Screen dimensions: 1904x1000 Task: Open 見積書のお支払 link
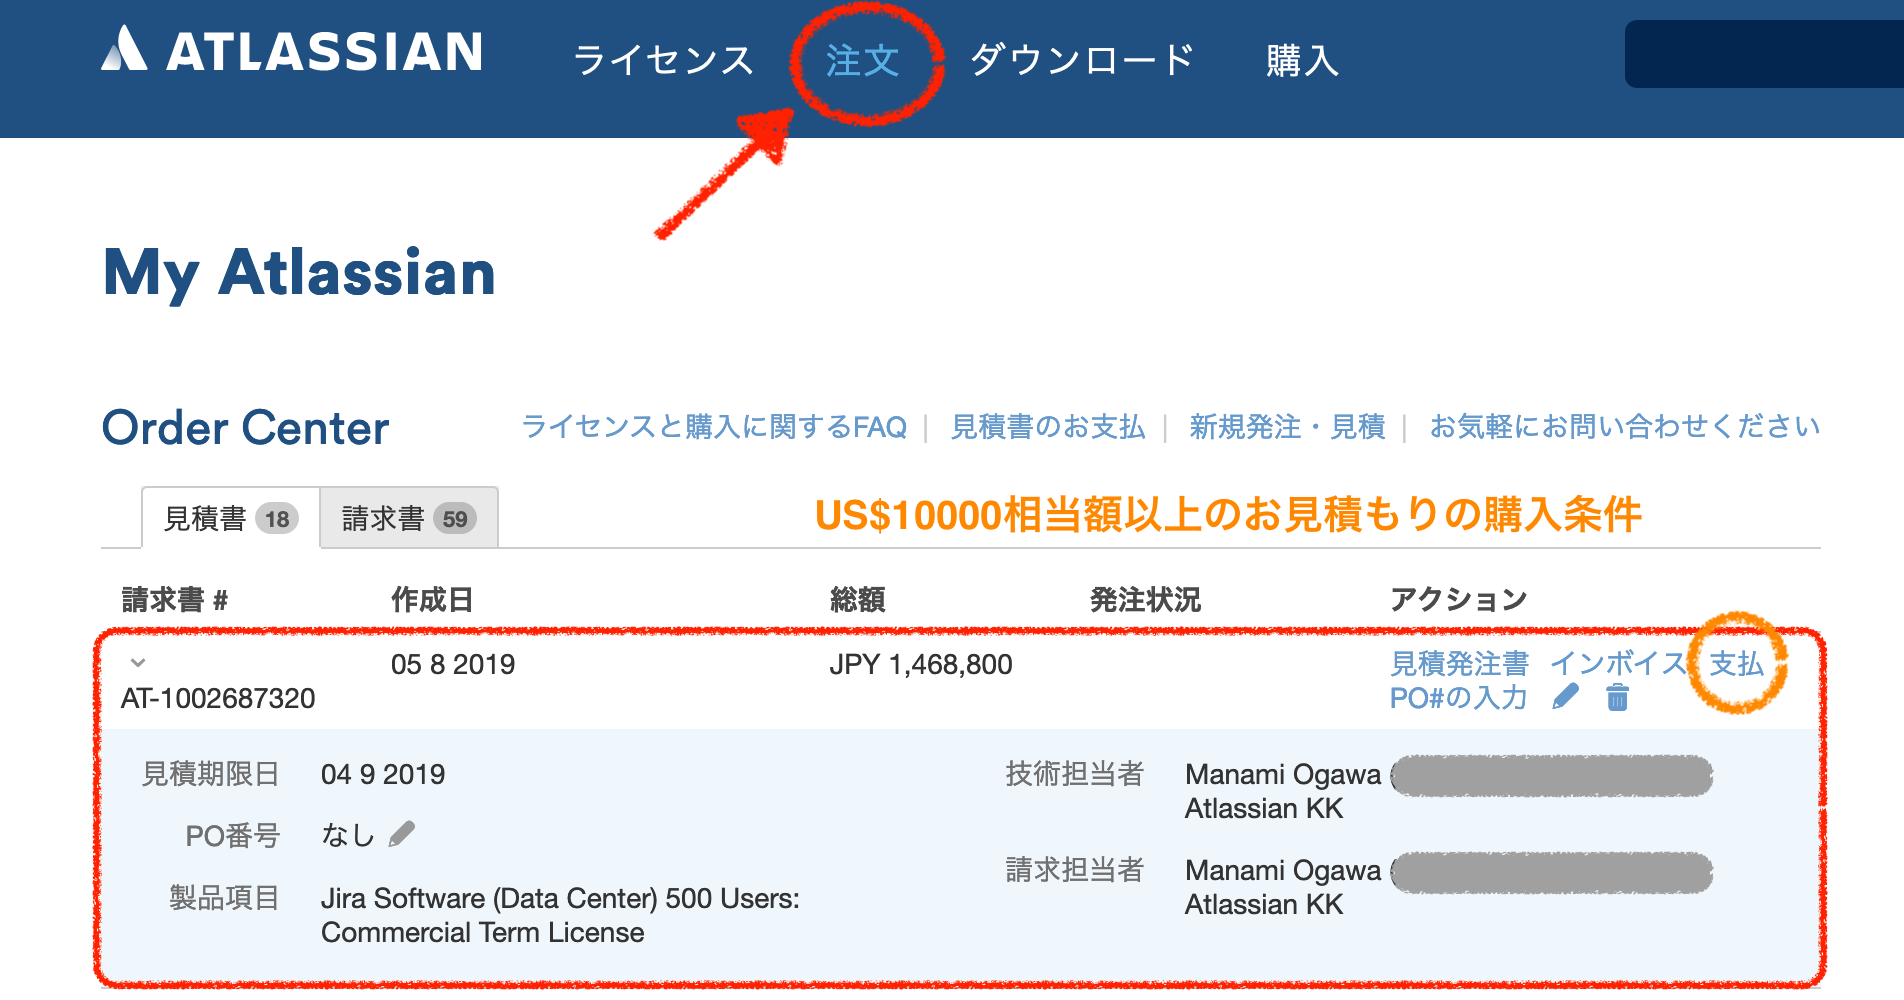pos(1048,427)
